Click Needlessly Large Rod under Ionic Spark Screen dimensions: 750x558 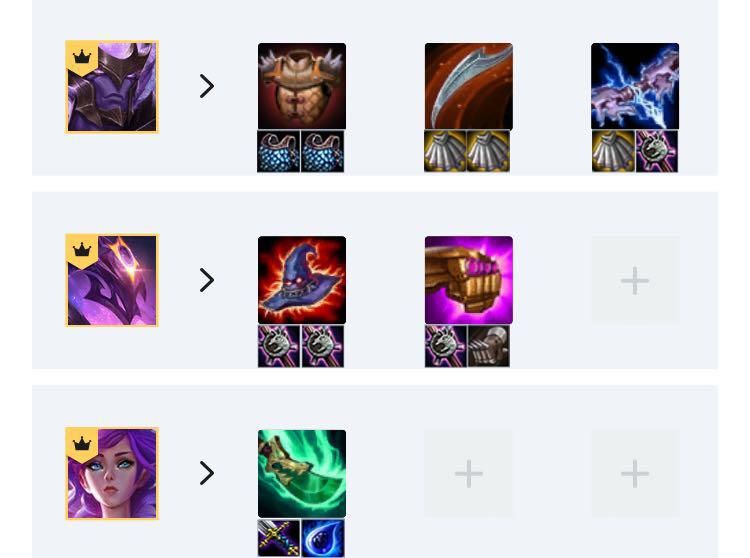click(657, 151)
